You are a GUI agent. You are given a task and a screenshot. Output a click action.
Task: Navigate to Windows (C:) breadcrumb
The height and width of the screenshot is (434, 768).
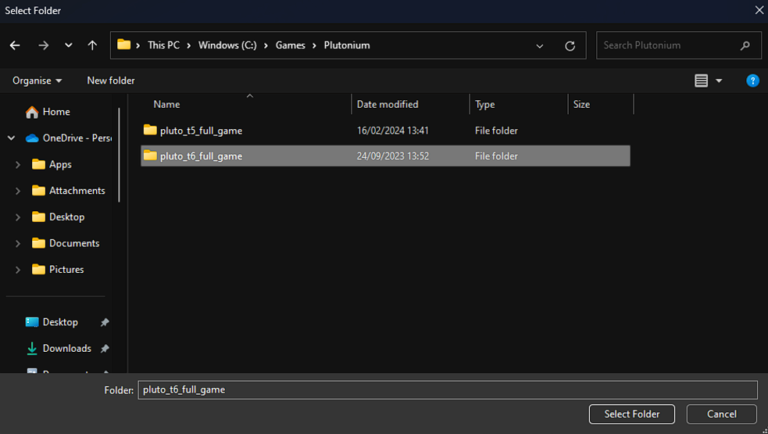pyautogui.click(x=227, y=45)
